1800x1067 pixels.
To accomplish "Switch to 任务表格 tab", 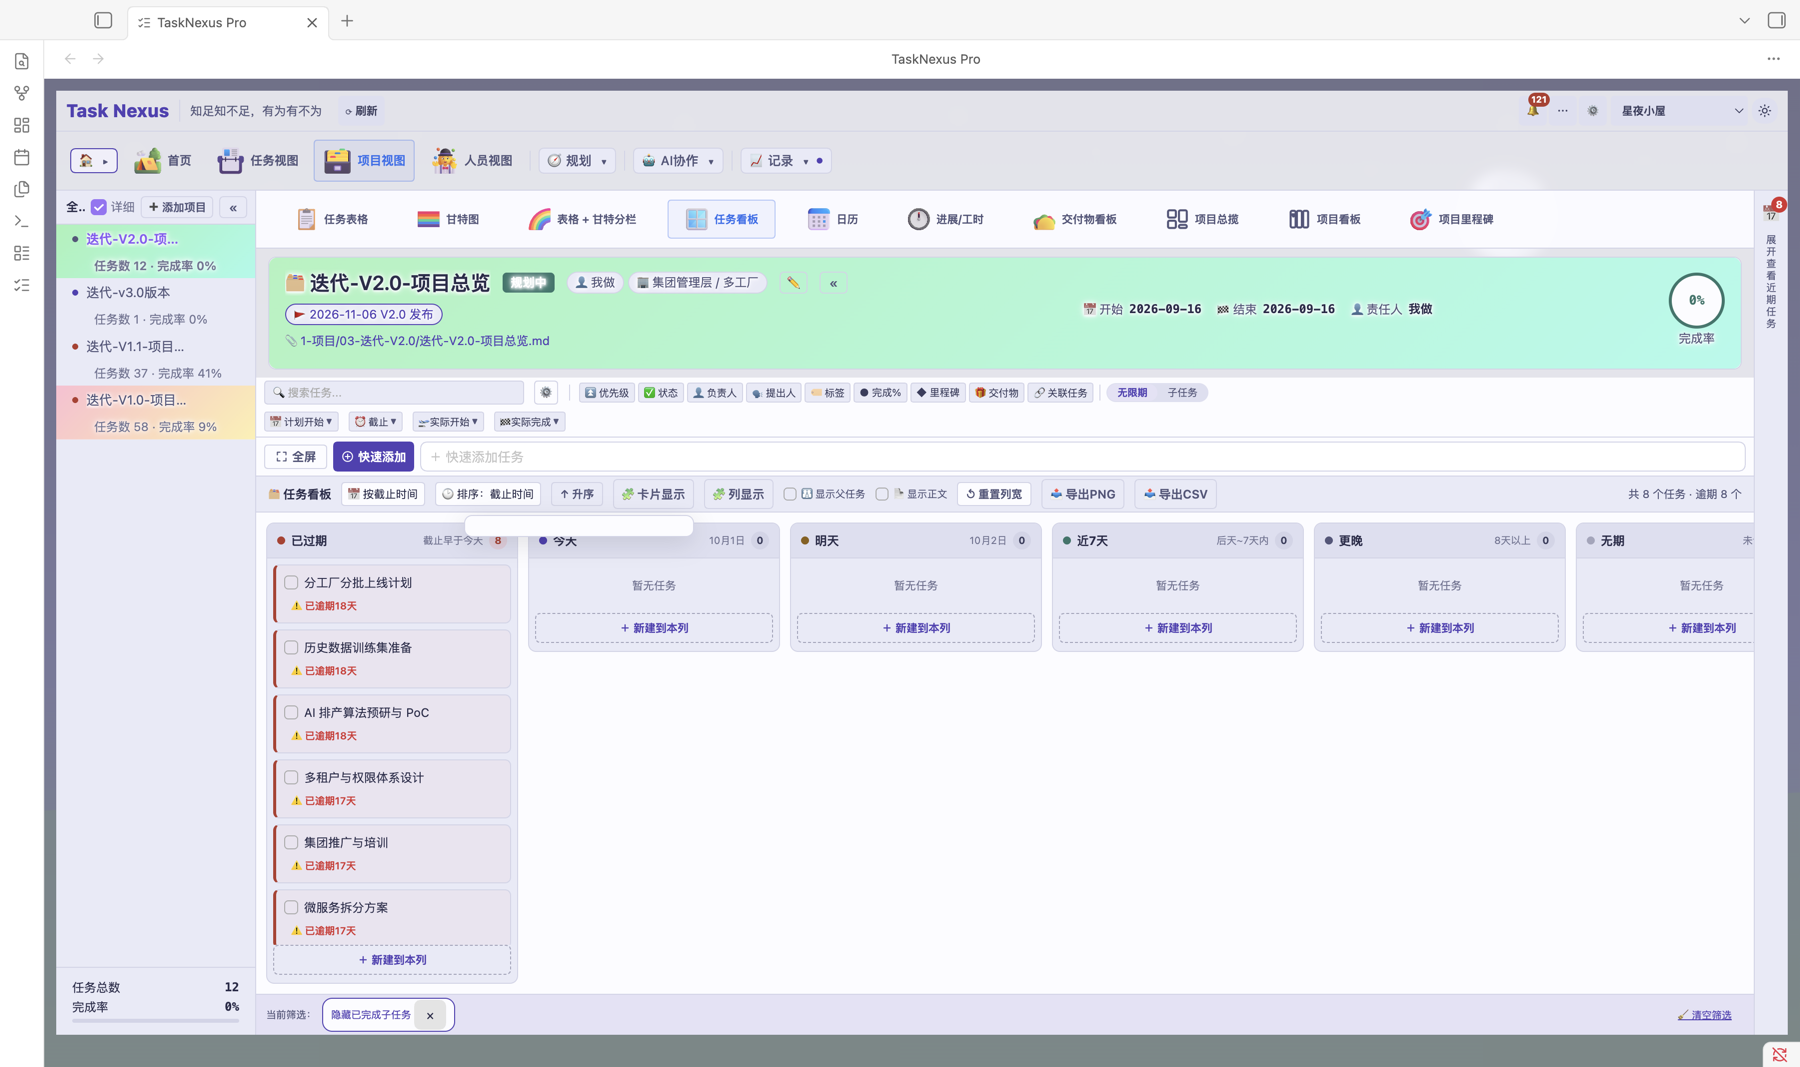I will pos(333,219).
